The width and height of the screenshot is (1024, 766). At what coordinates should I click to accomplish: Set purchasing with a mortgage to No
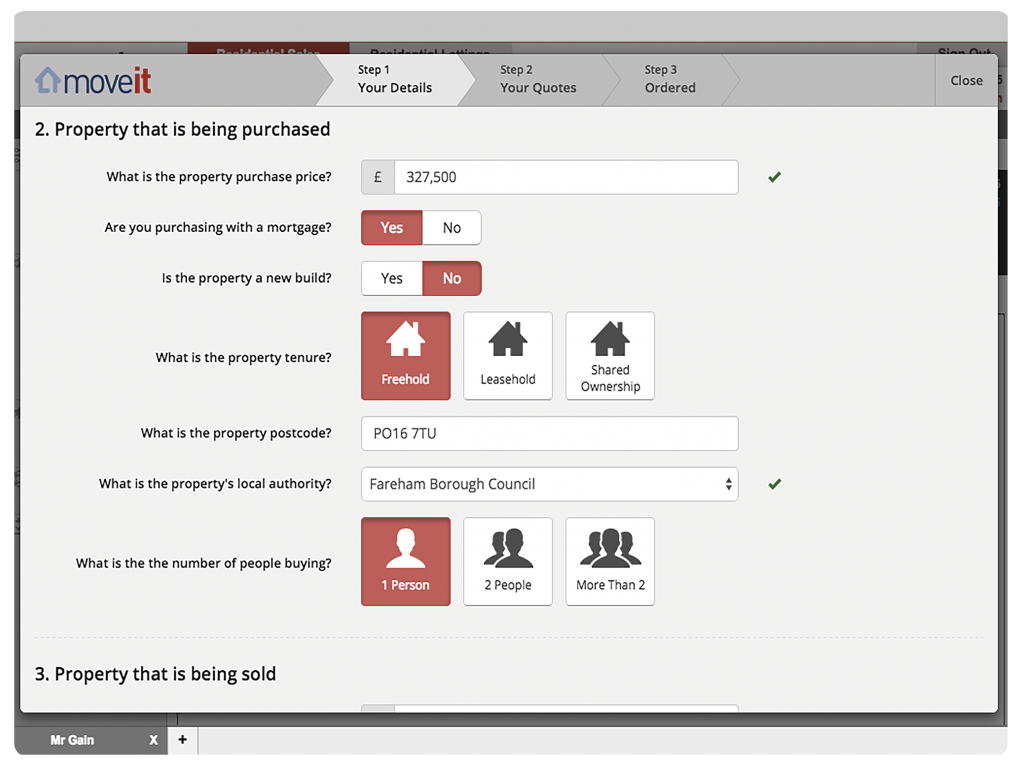coord(452,228)
